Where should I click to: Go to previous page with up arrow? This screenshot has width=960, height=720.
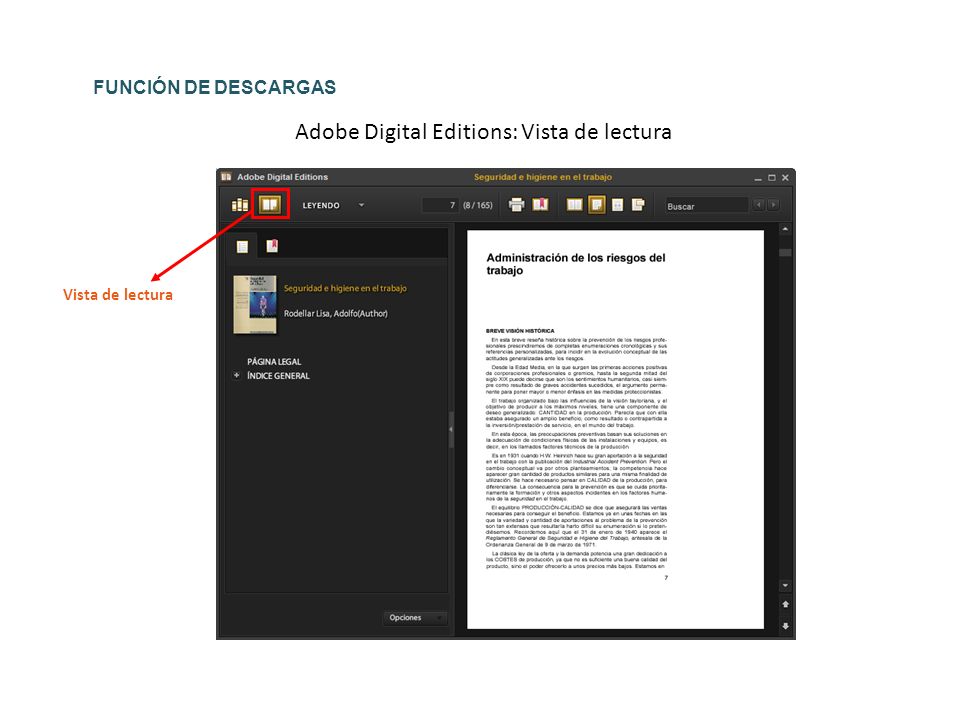coord(785,604)
